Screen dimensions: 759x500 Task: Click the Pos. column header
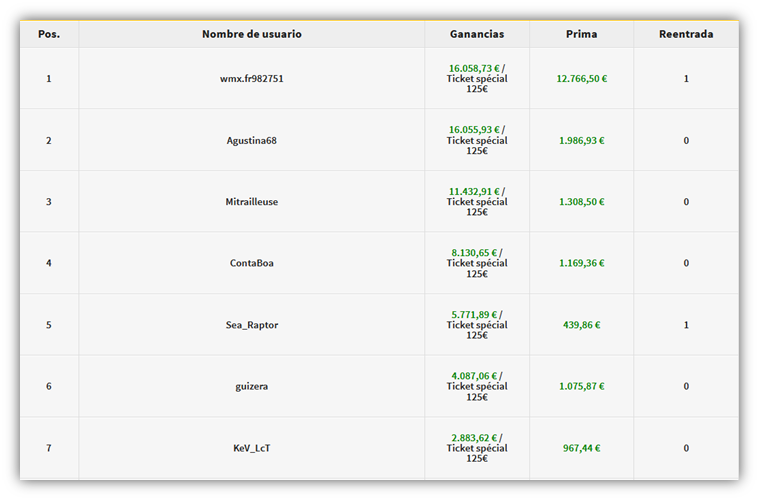[49, 34]
